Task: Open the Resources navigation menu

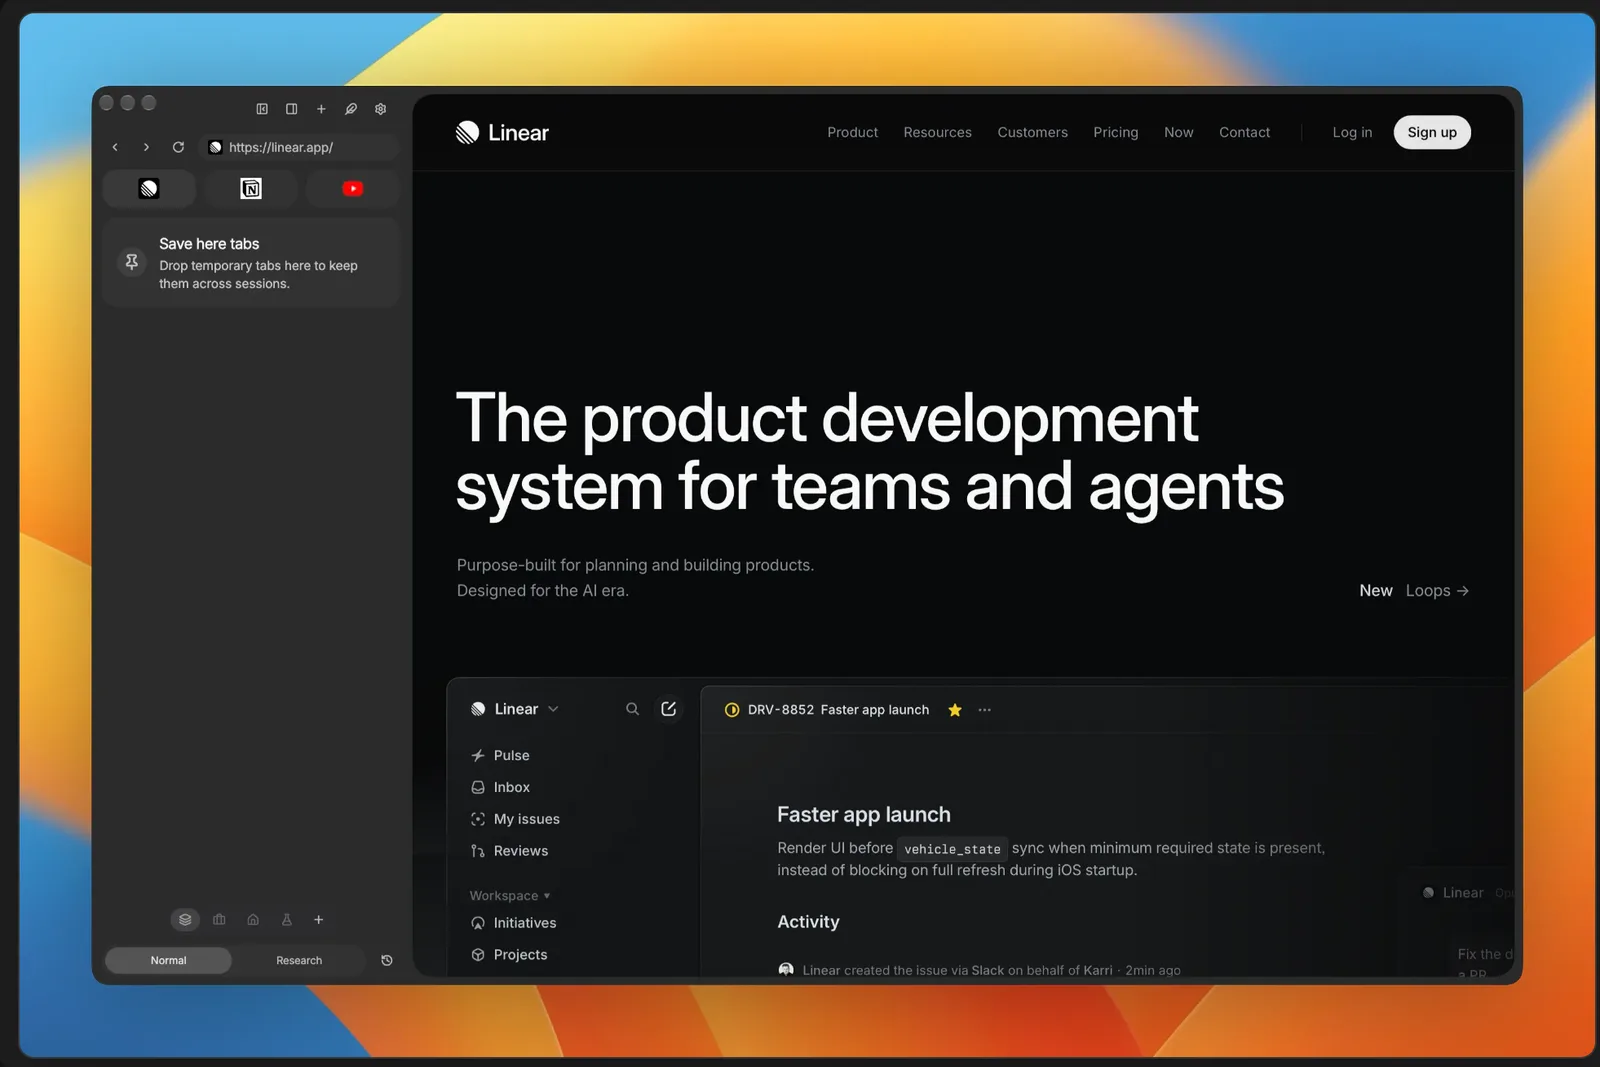Action: click(938, 132)
